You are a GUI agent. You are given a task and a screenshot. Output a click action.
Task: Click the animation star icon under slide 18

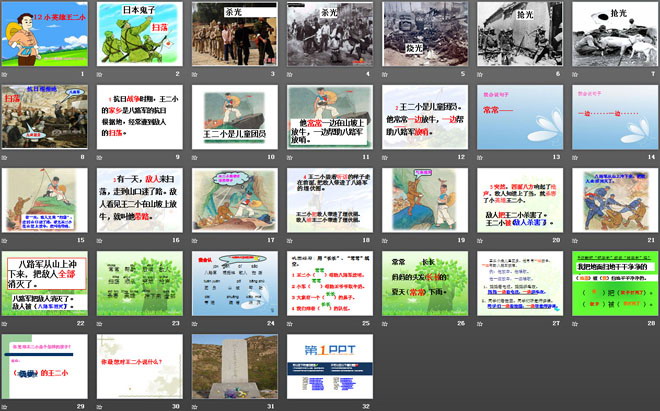(x=290, y=240)
